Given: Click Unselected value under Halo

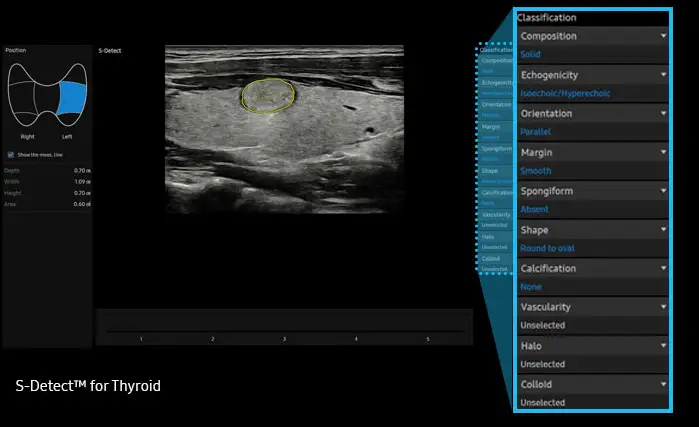Looking at the screenshot, I should click(543, 364).
